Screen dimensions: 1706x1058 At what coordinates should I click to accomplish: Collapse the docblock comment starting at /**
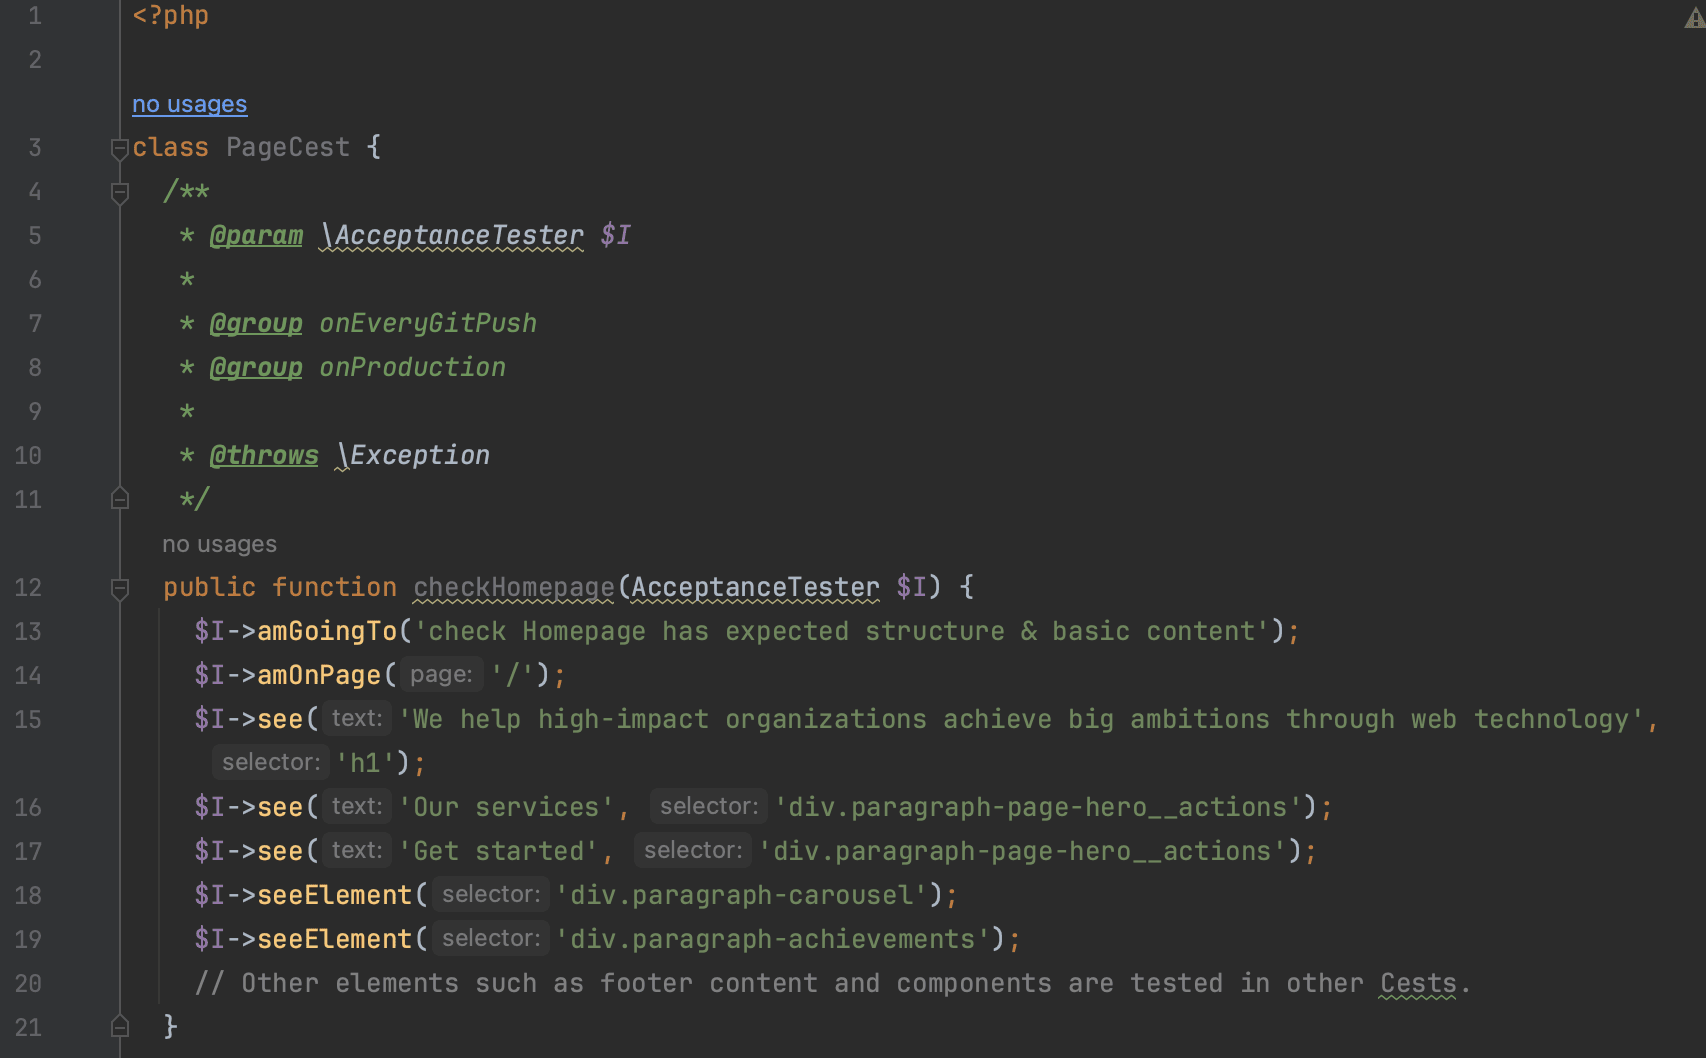[120, 192]
